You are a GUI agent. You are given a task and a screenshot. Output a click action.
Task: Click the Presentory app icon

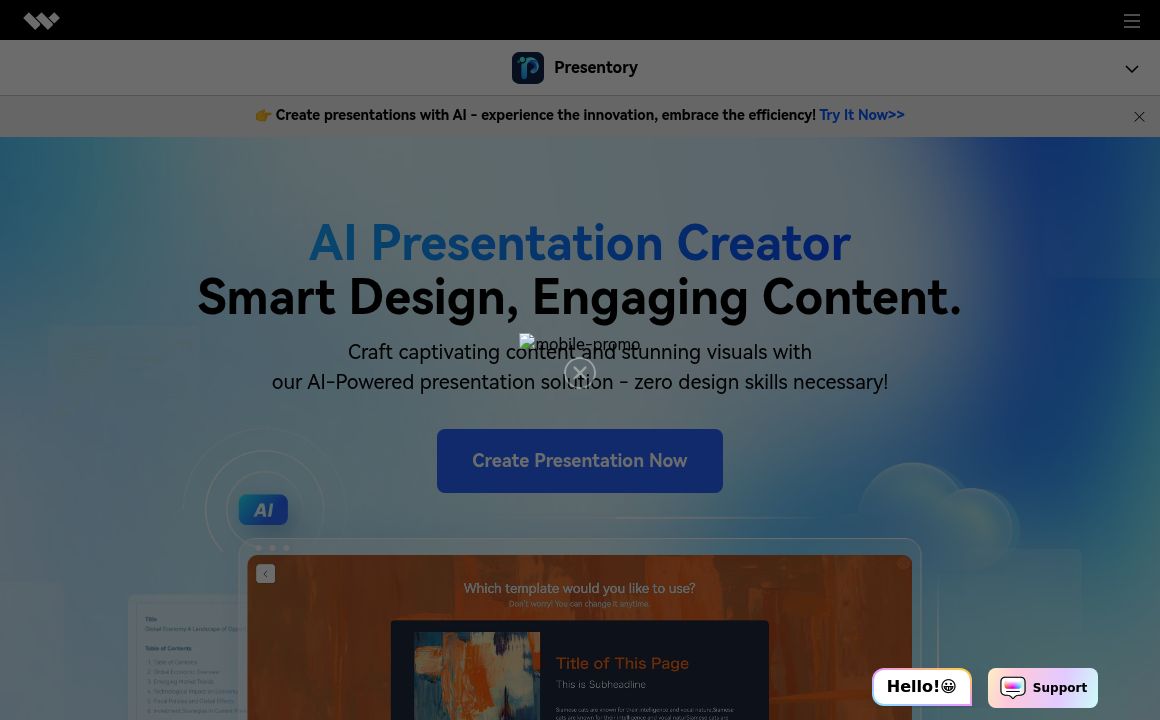pyautogui.click(x=528, y=68)
